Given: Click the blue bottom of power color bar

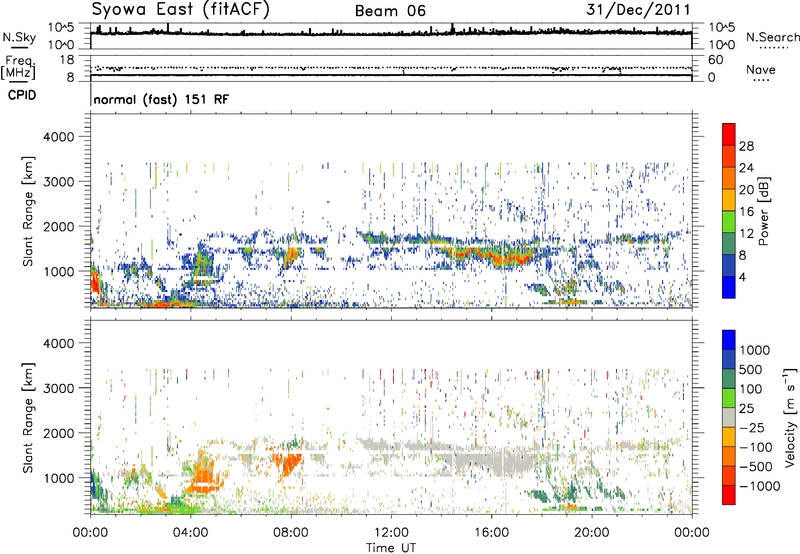Looking at the screenshot, I should click(x=729, y=287).
